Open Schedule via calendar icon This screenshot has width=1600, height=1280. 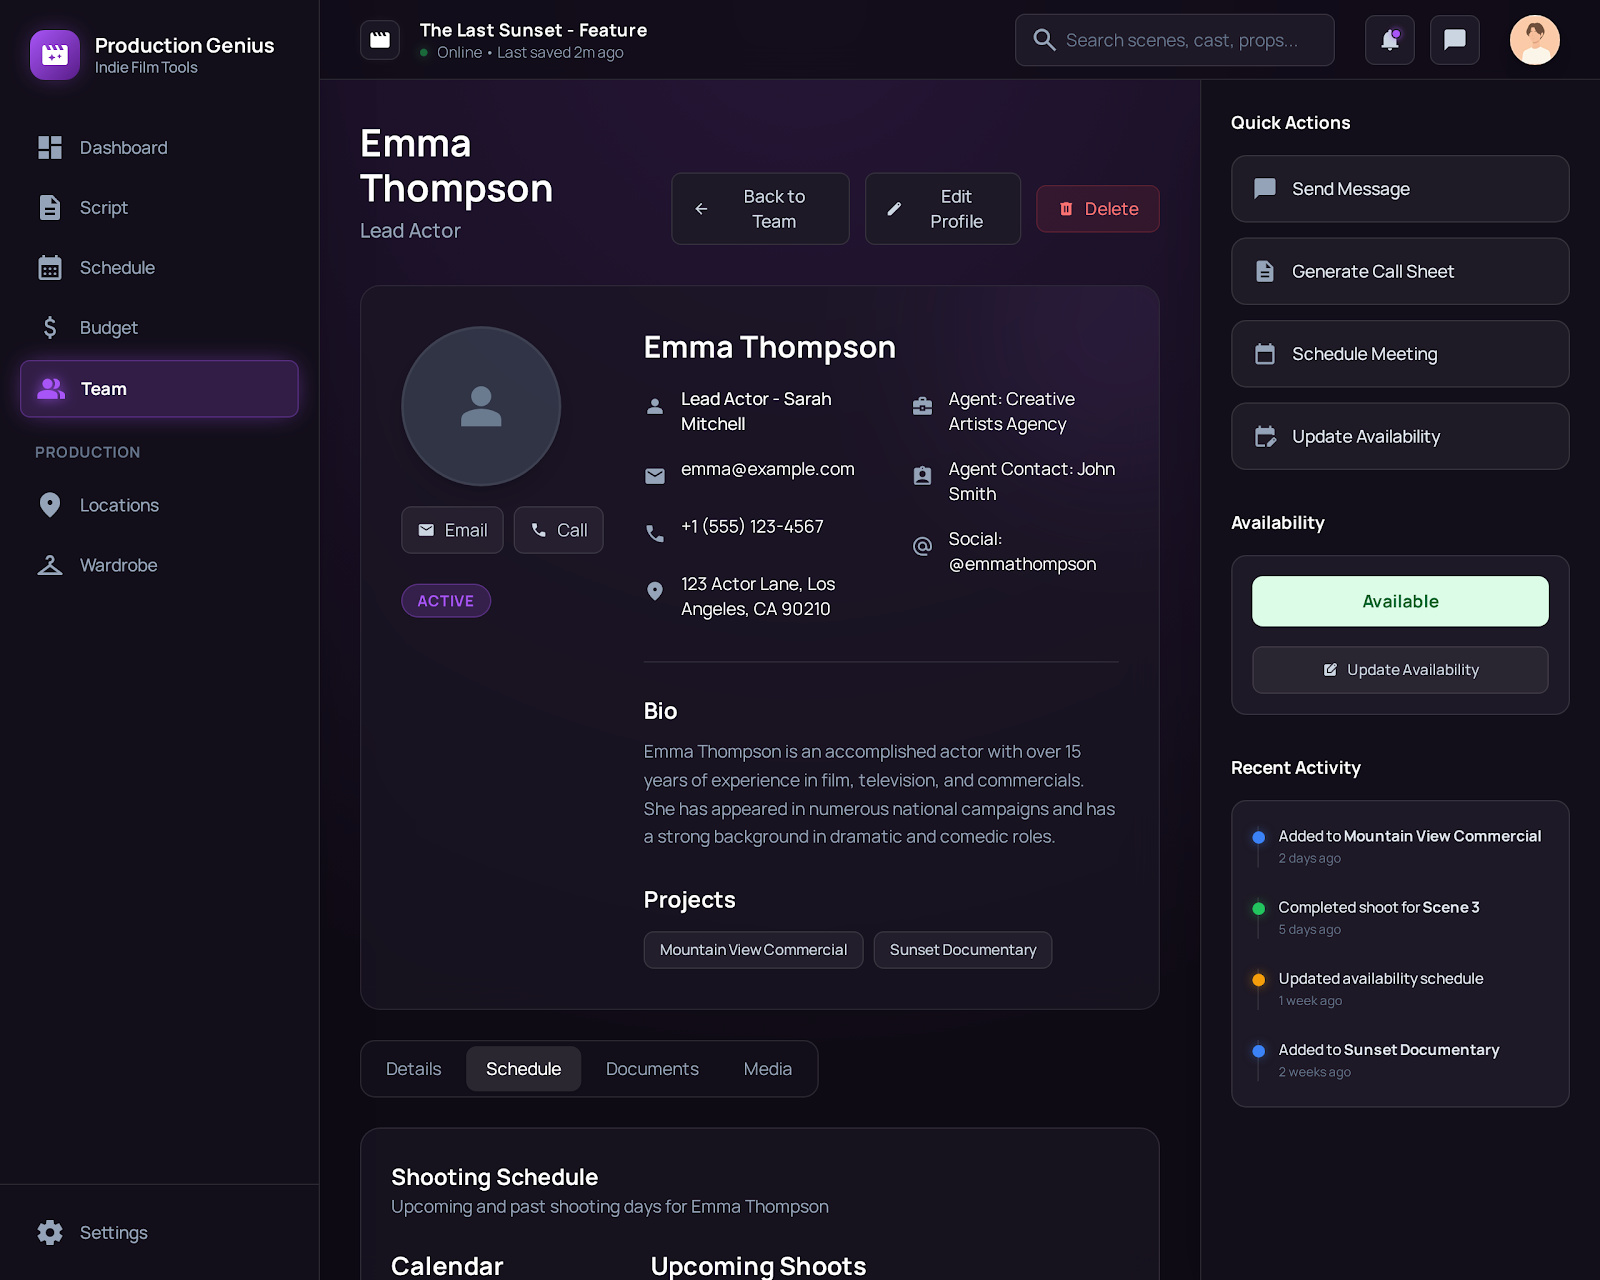(51, 267)
